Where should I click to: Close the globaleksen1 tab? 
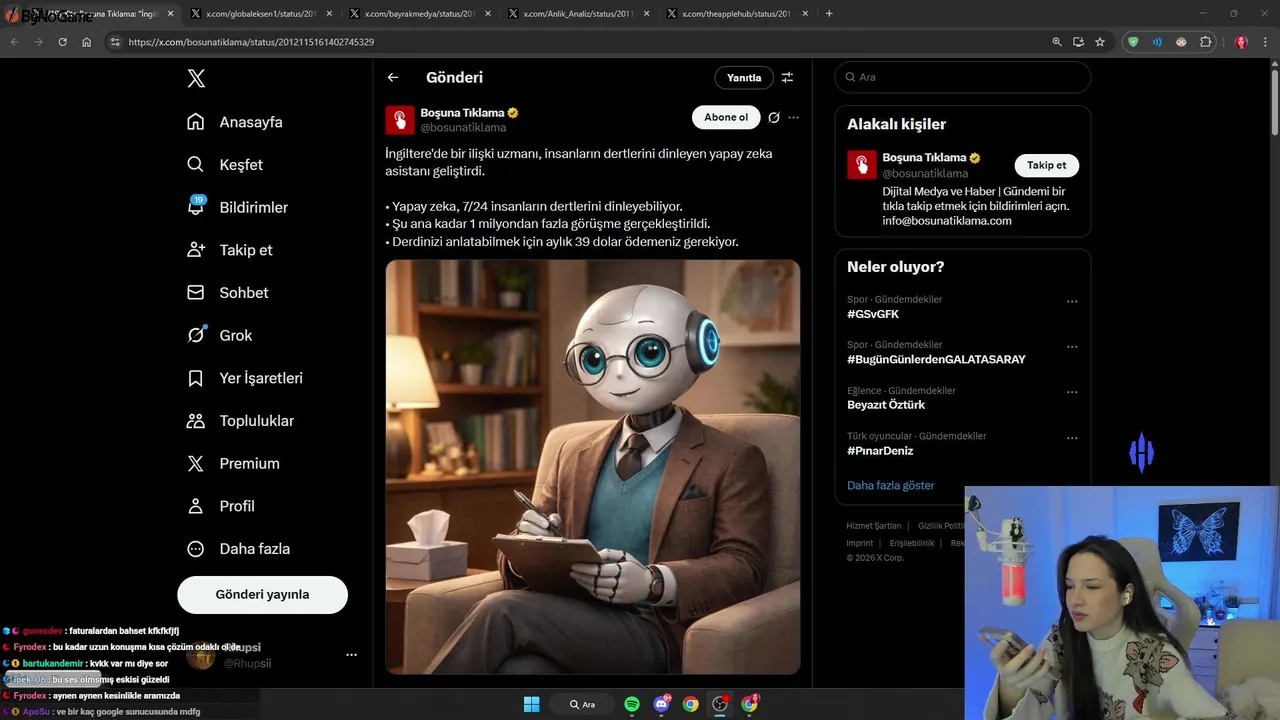pyautogui.click(x=329, y=14)
